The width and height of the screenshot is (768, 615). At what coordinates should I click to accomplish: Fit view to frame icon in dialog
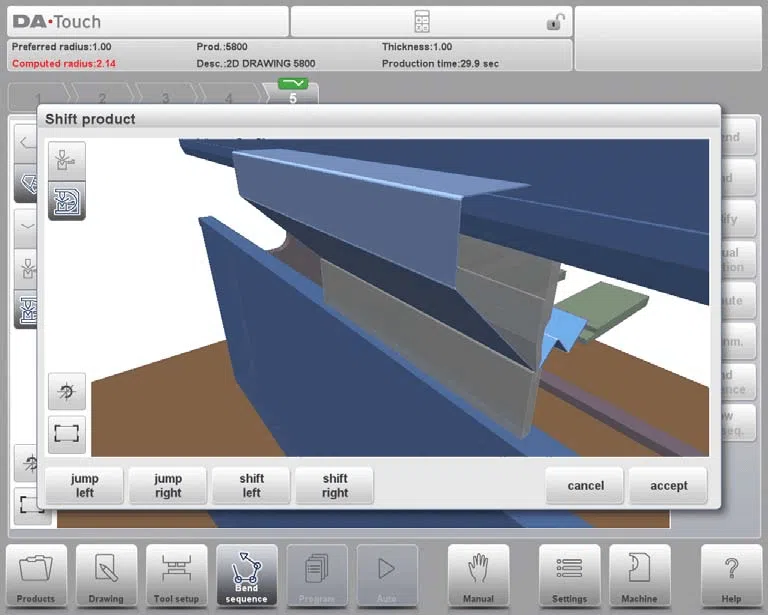click(67, 434)
